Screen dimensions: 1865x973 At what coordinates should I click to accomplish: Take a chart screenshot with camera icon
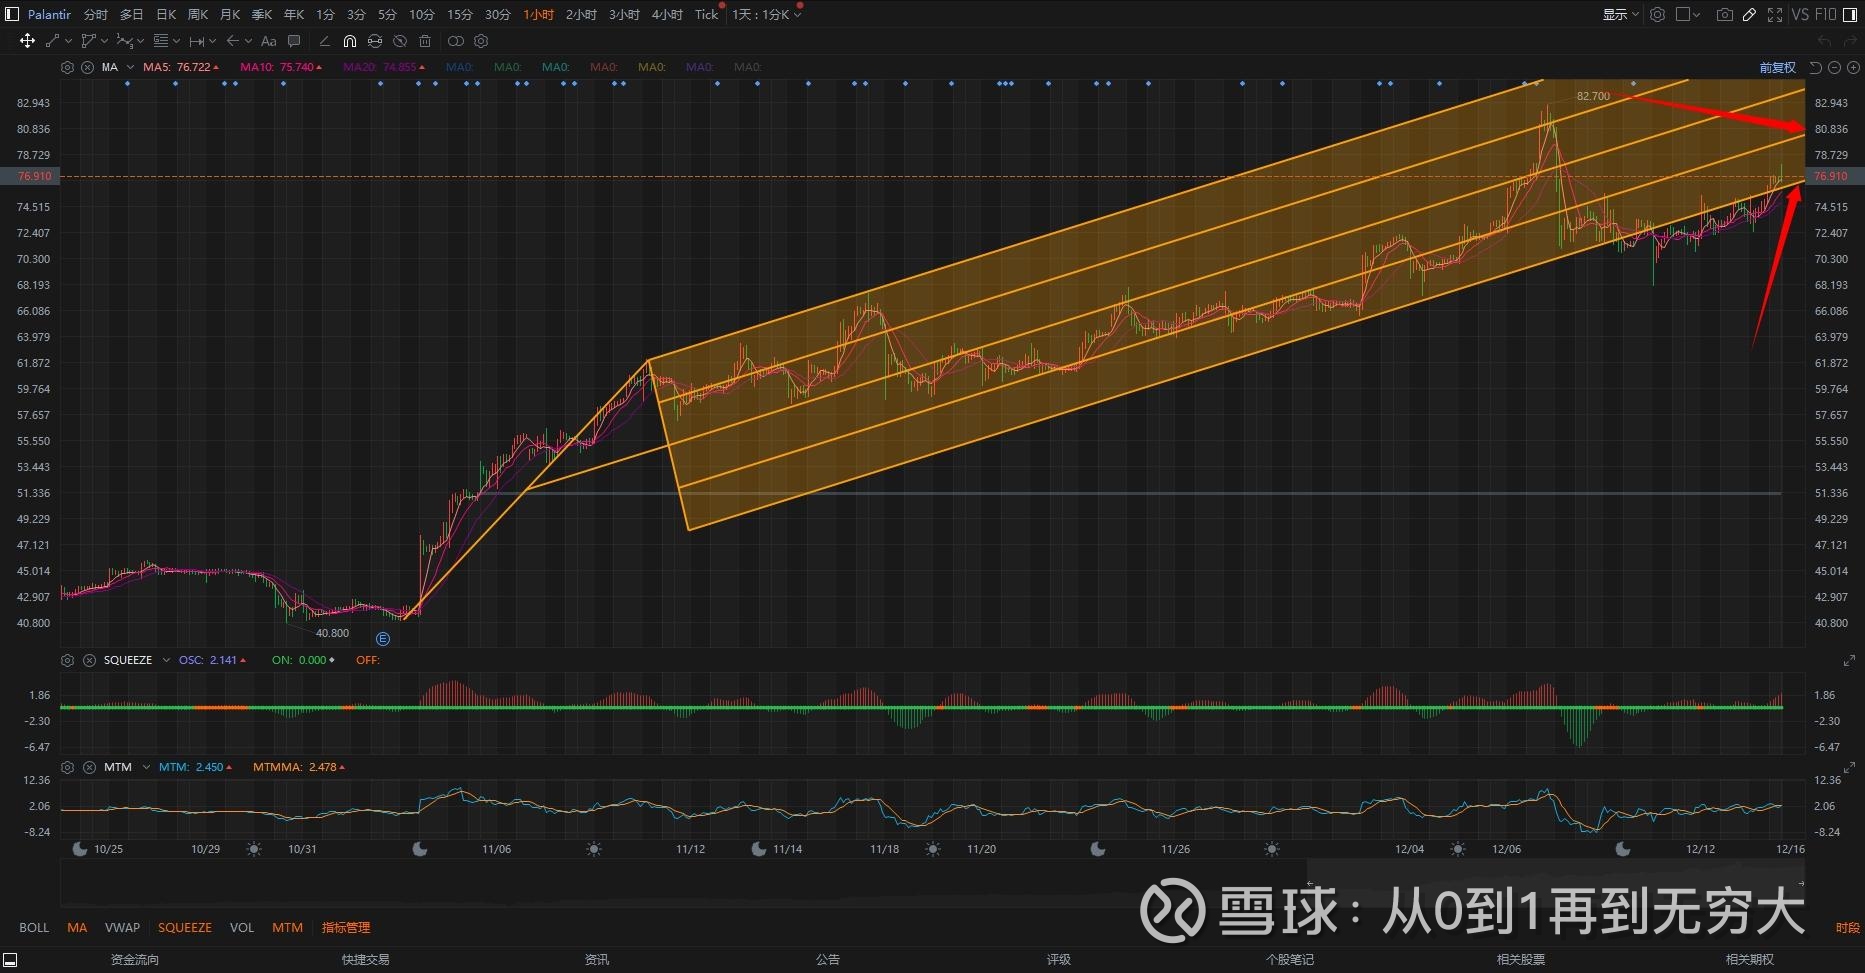point(1724,14)
